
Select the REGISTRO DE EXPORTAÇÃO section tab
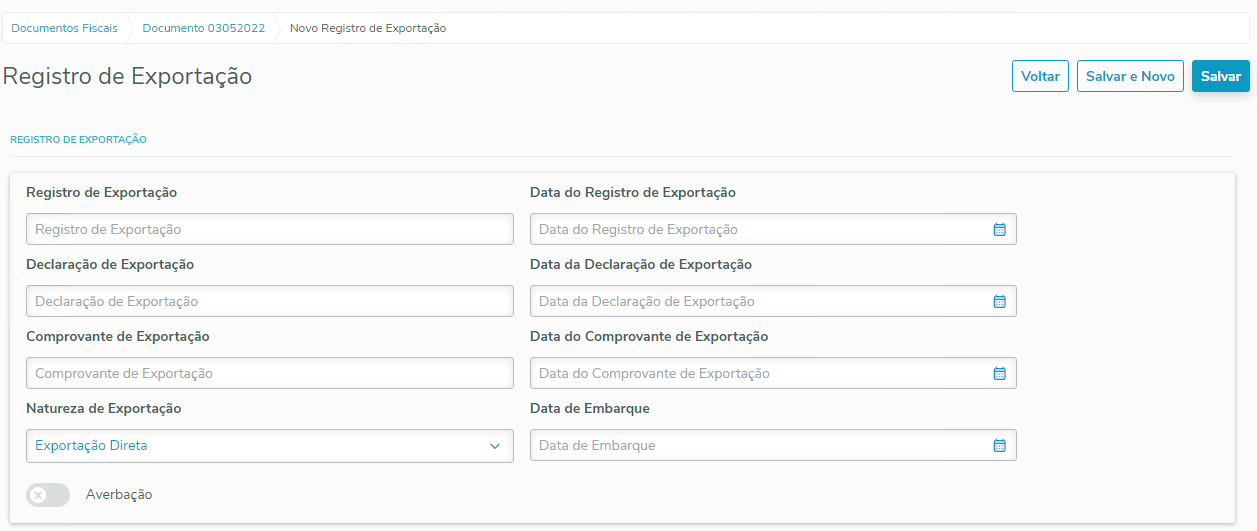pos(78,140)
